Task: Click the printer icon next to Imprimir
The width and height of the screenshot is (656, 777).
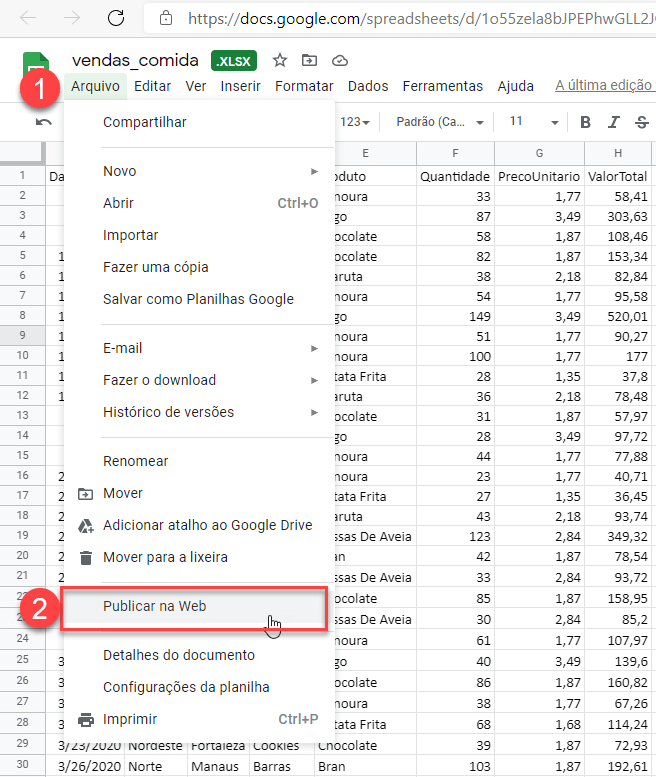Action: (86, 720)
